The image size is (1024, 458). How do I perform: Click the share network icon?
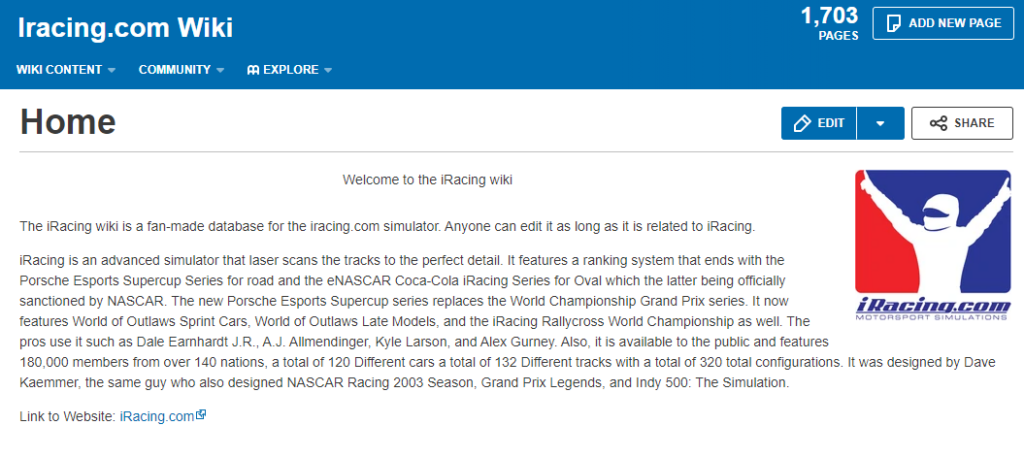tap(938, 123)
